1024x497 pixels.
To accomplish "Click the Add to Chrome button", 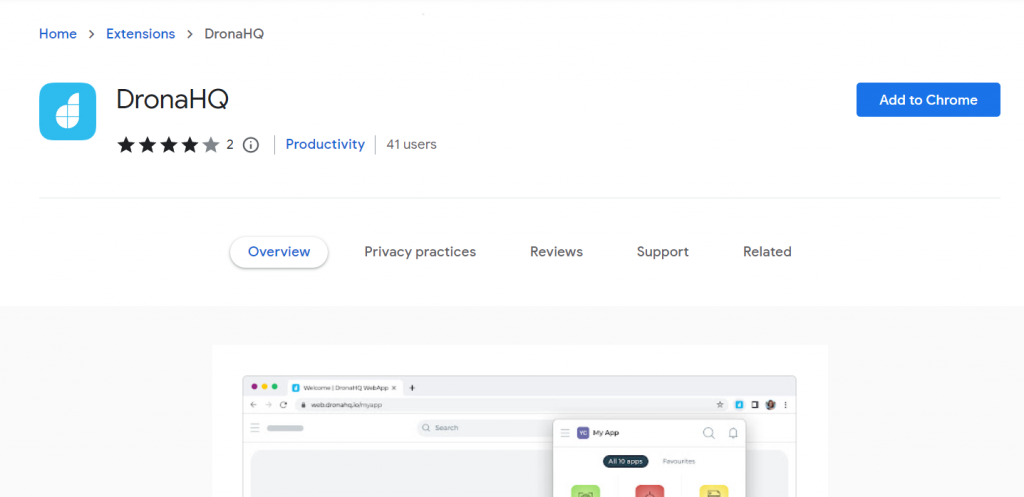I will [x=928, y=100].
